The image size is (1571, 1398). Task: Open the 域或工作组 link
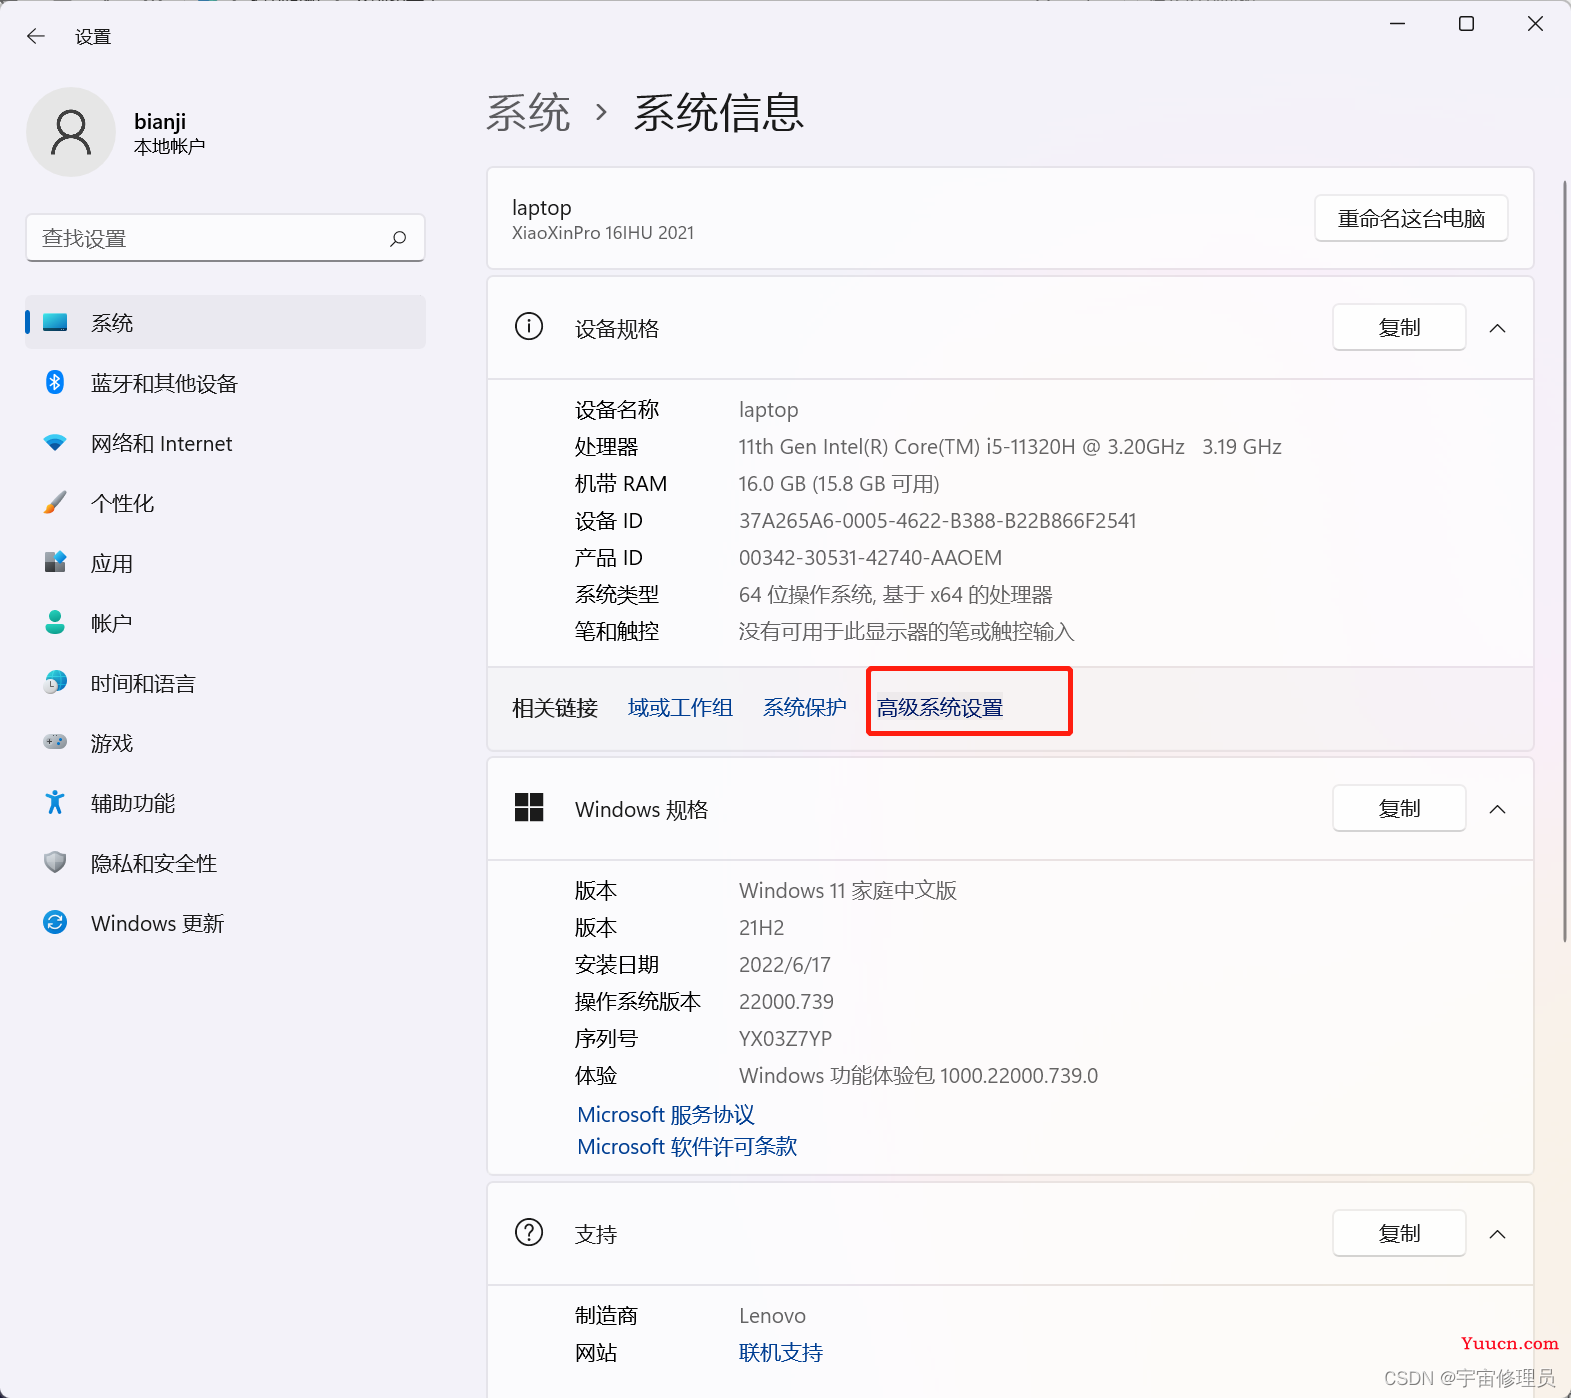click(680, 708)
